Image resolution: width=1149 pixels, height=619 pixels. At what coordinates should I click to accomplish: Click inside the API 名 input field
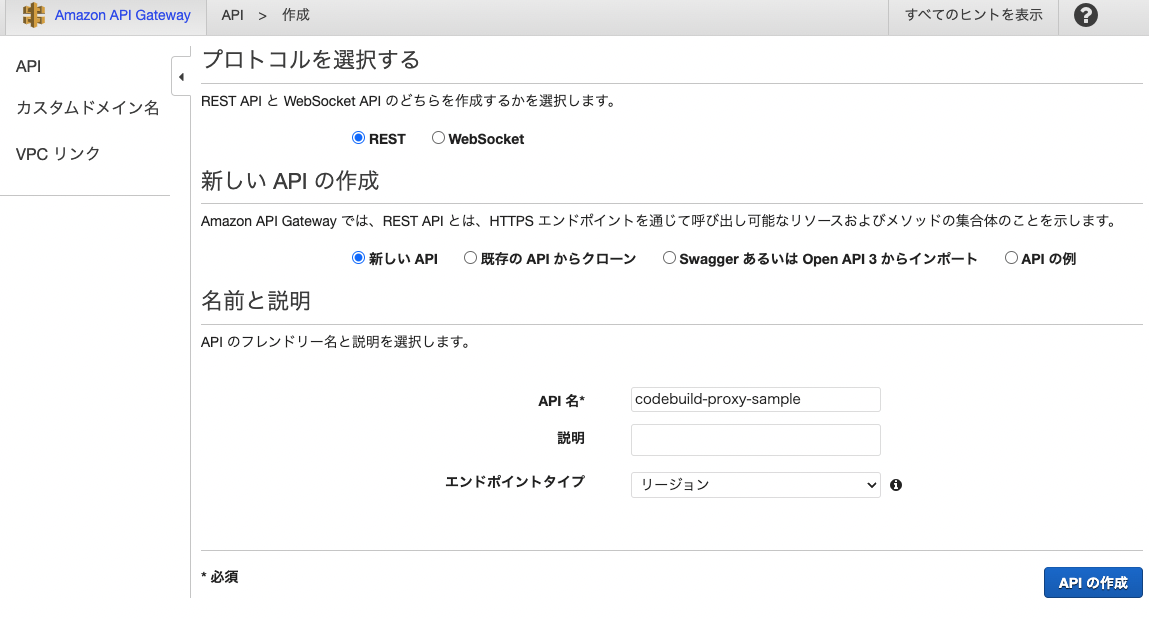(x=755, y=399)
